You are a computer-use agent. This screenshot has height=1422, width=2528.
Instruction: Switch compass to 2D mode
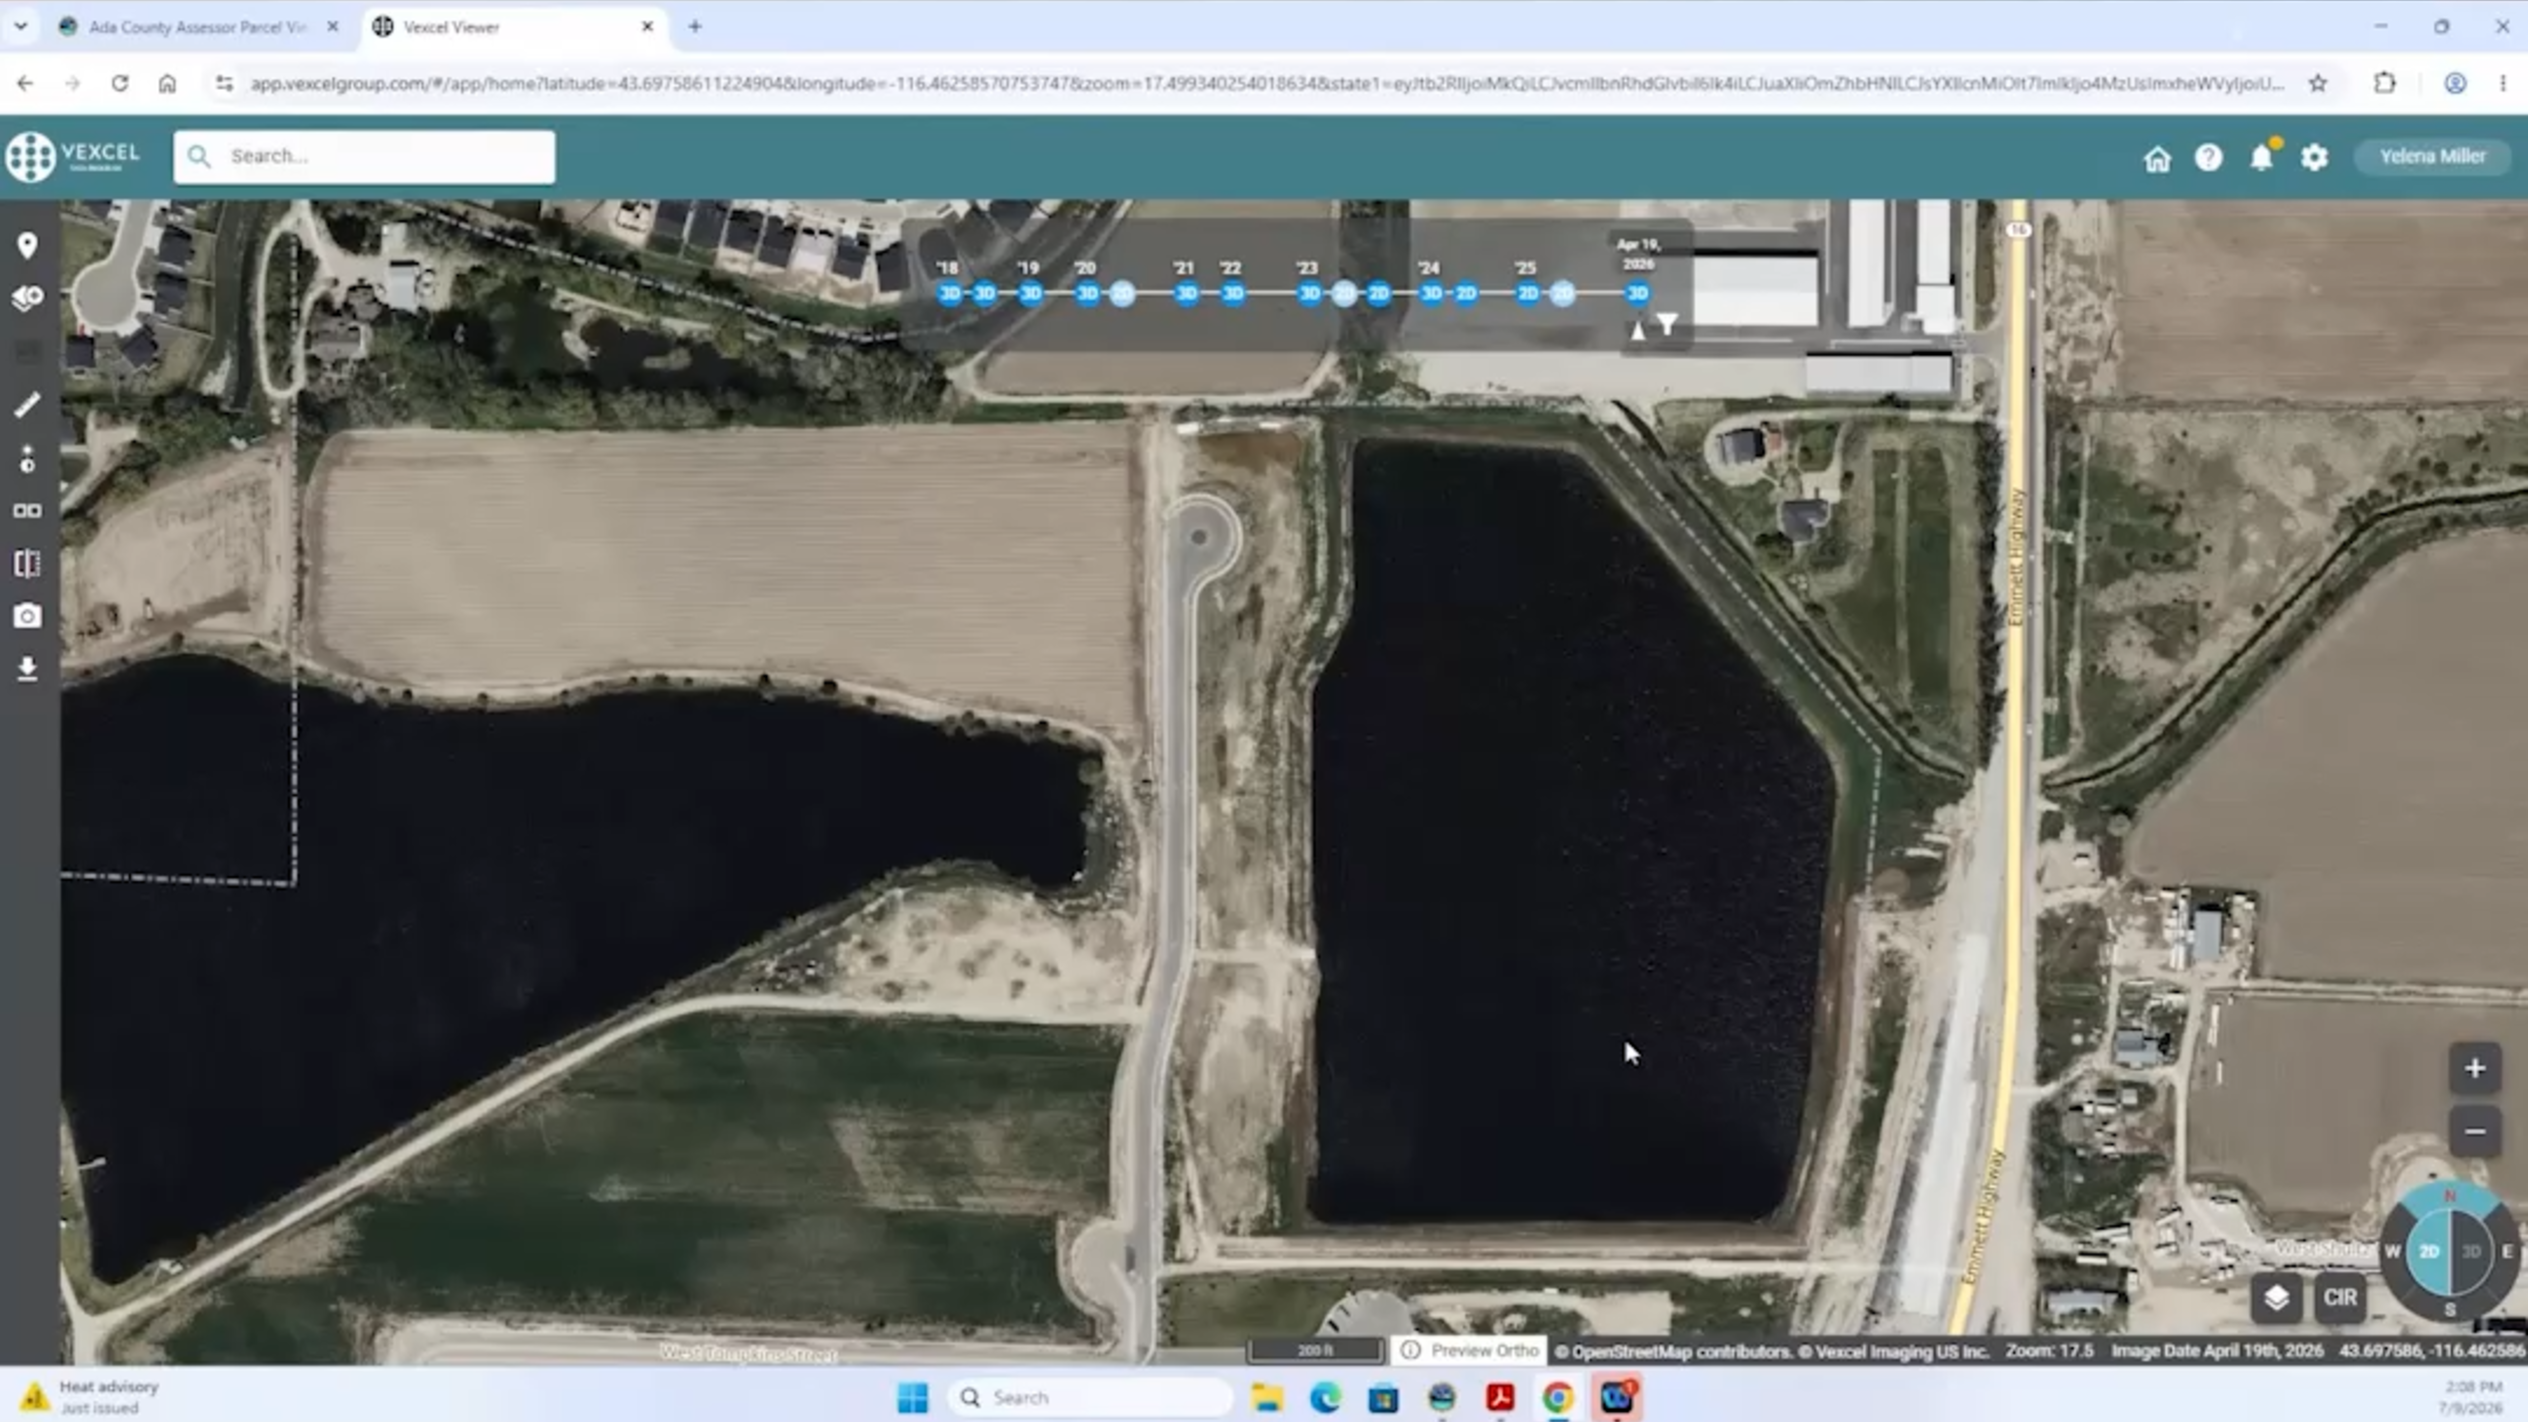click(x=2429, y=1251)
